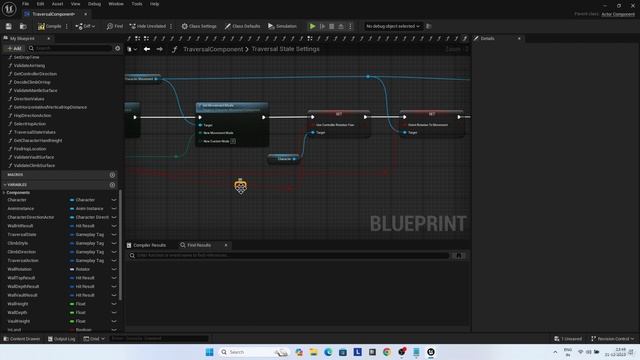Open the Tools menu
This screenshot has width=640, height=360.
(137, 4)
